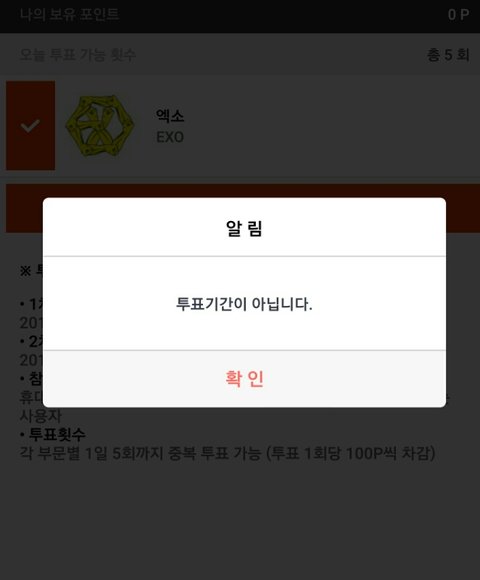The image size is (480, 580).
Task: Tap the 총 5 회 vote count
Action: [448, 55]
